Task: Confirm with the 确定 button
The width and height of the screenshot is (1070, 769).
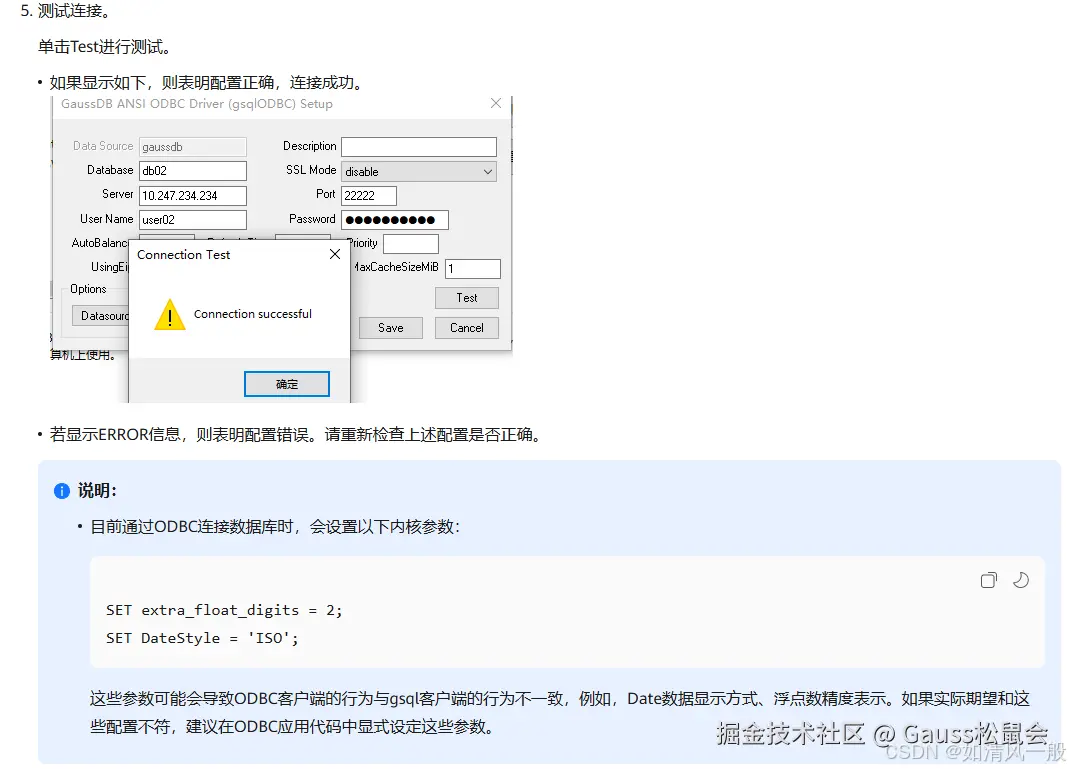Action: click(x=287, y=383)
